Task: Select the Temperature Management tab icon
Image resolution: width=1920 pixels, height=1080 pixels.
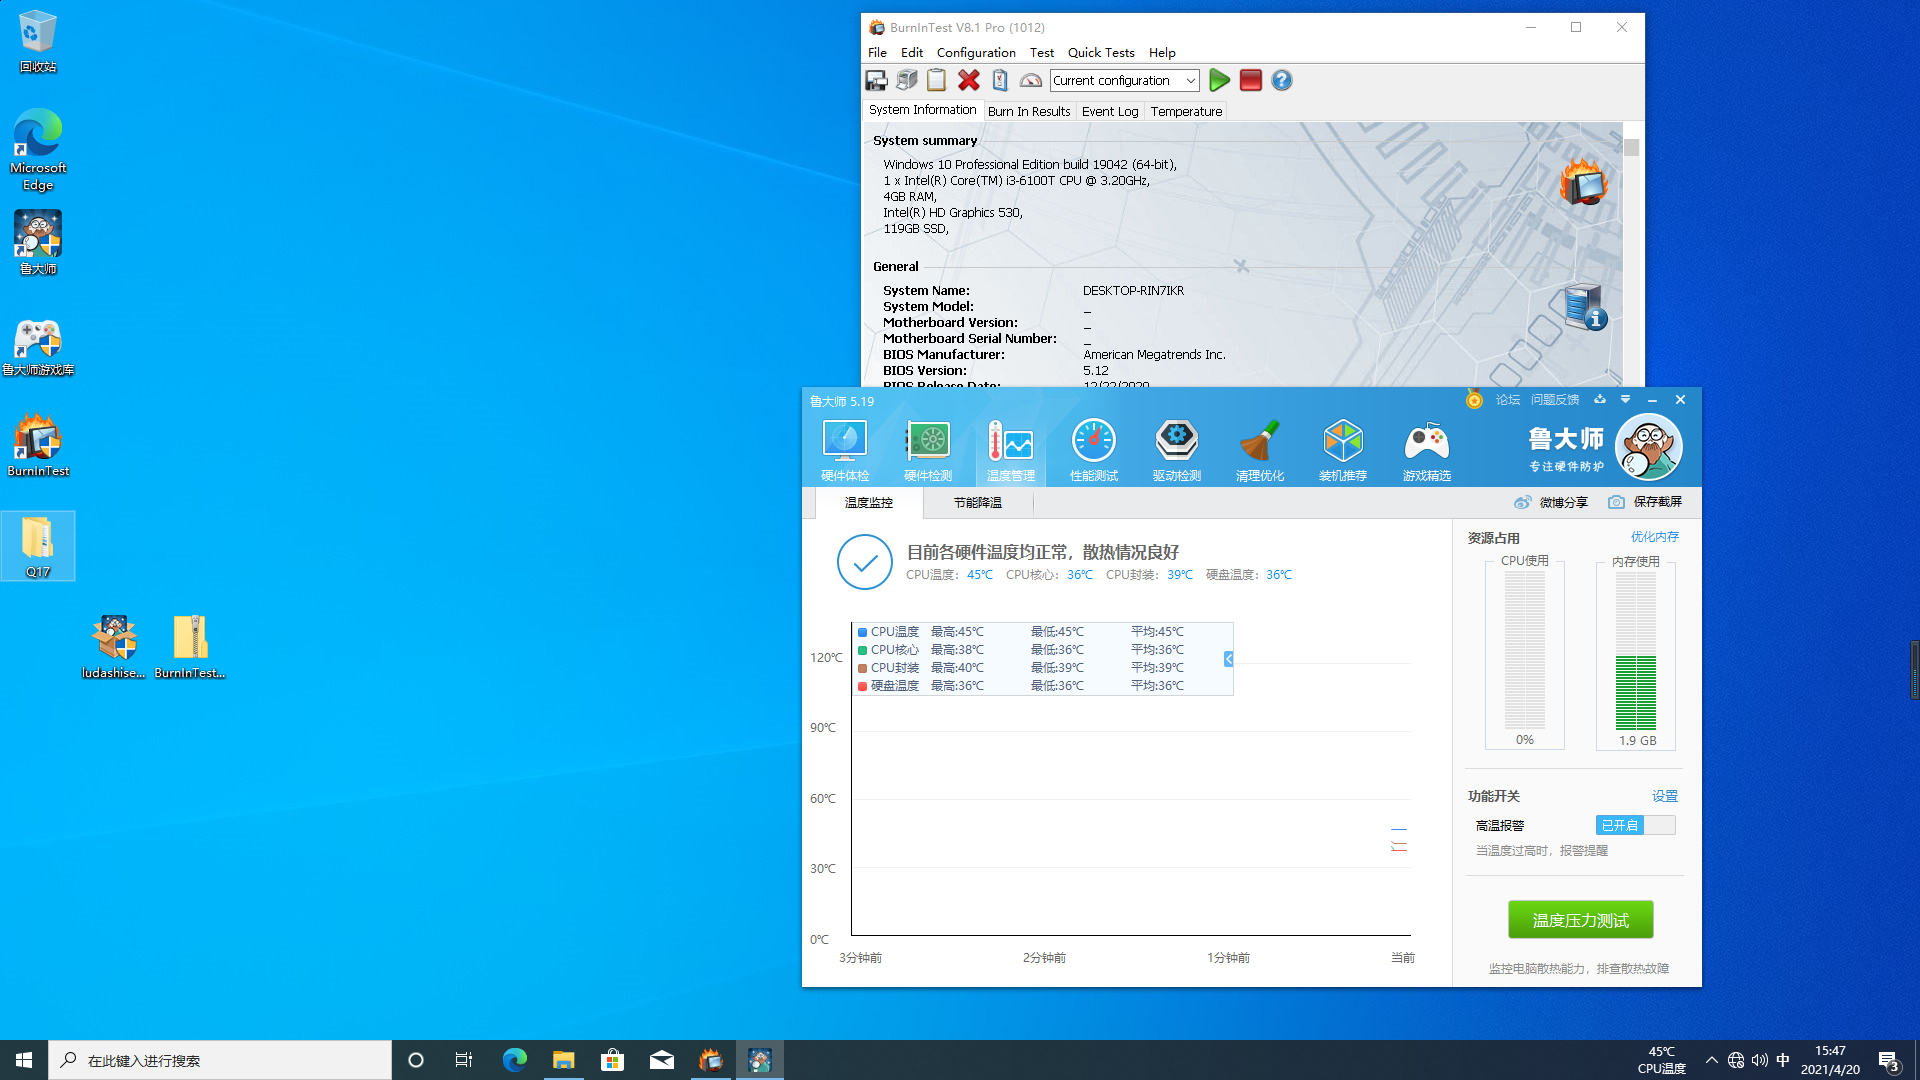Action: click(x=1010, y=448)
